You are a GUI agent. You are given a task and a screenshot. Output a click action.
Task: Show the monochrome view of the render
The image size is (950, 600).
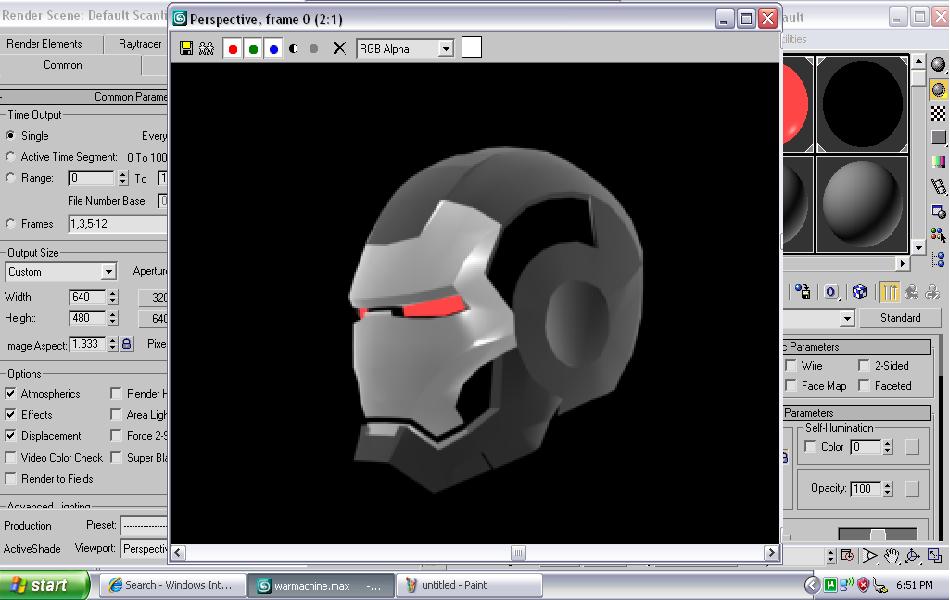(314, 48)
